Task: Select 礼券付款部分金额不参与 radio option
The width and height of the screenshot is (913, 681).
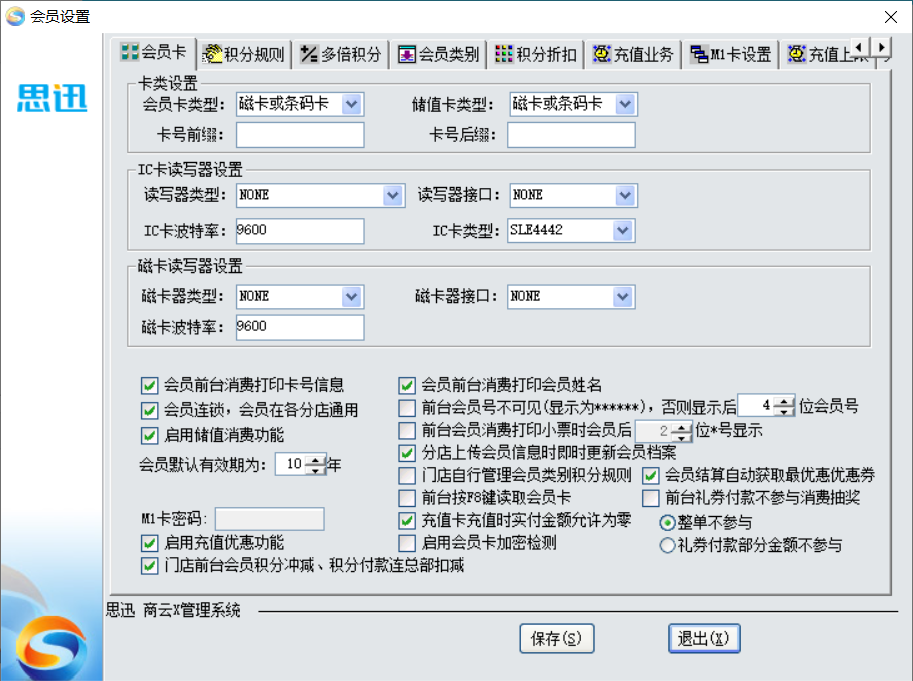Action: click(668, 545)
